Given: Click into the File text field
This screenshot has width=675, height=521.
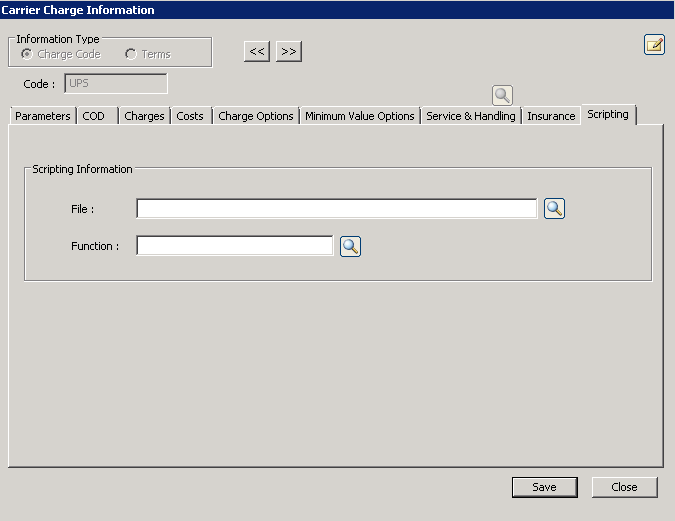Looking at the screenshot, I should point(336,208).
